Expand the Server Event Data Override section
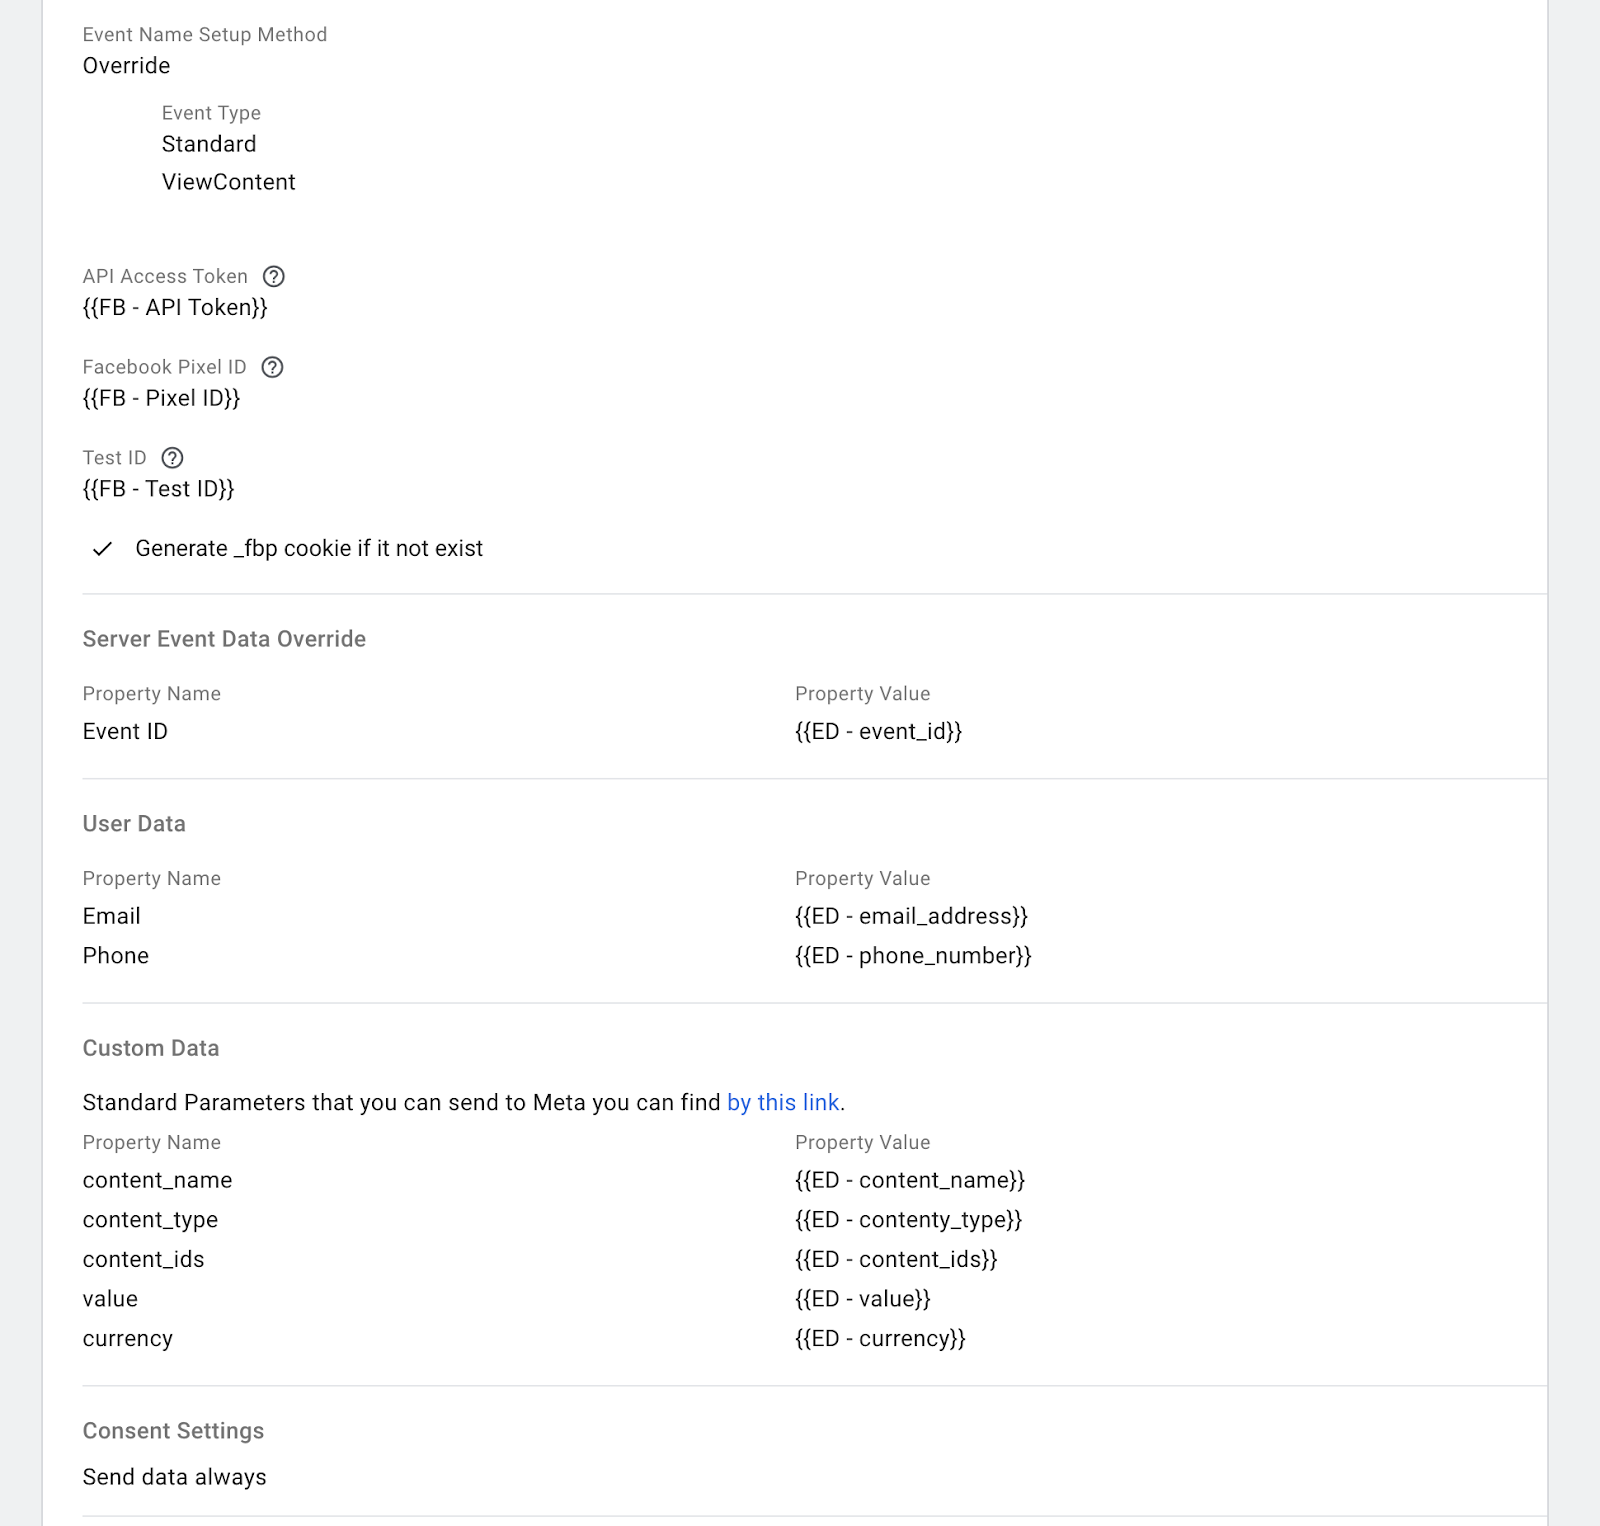Viewport: 1600px width, 1526px height. click(224, 638)
